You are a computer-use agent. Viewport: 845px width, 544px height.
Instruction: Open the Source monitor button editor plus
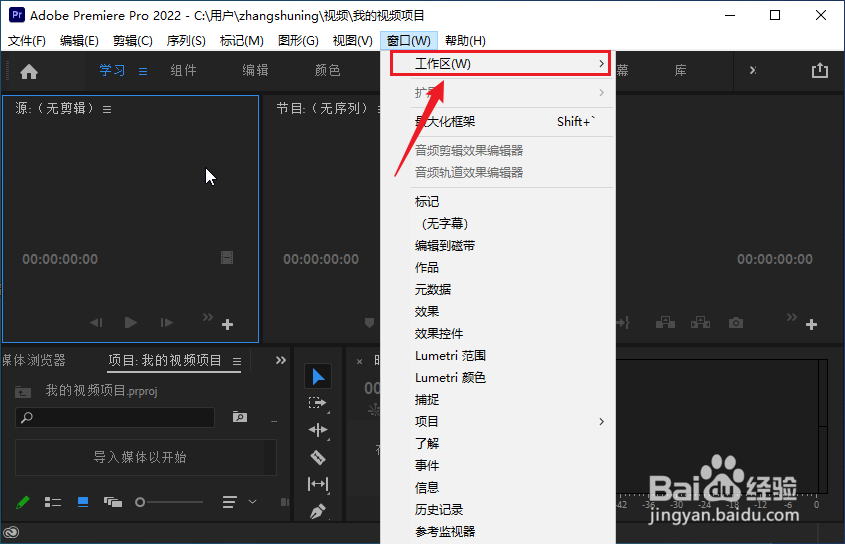pyautogui.click(x=227, y=324)
